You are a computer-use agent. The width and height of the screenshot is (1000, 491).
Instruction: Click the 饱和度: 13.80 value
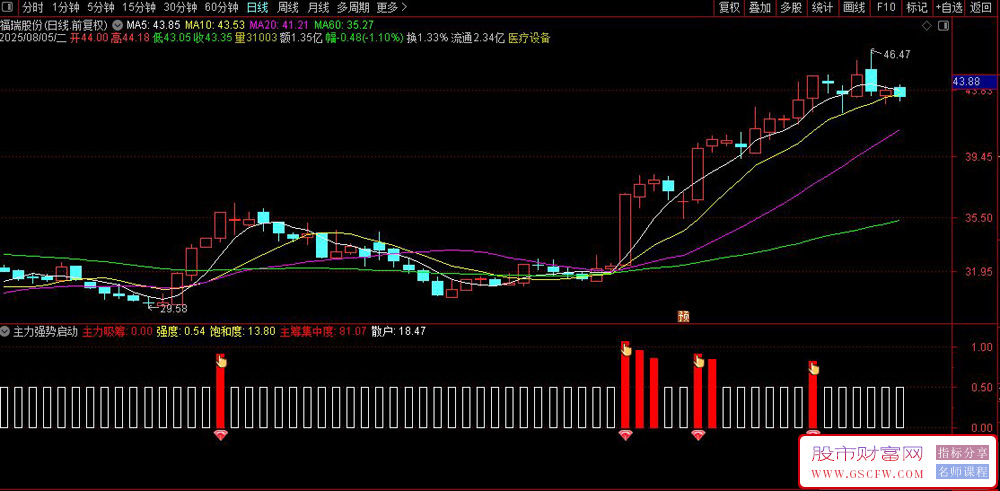point(243,332)
